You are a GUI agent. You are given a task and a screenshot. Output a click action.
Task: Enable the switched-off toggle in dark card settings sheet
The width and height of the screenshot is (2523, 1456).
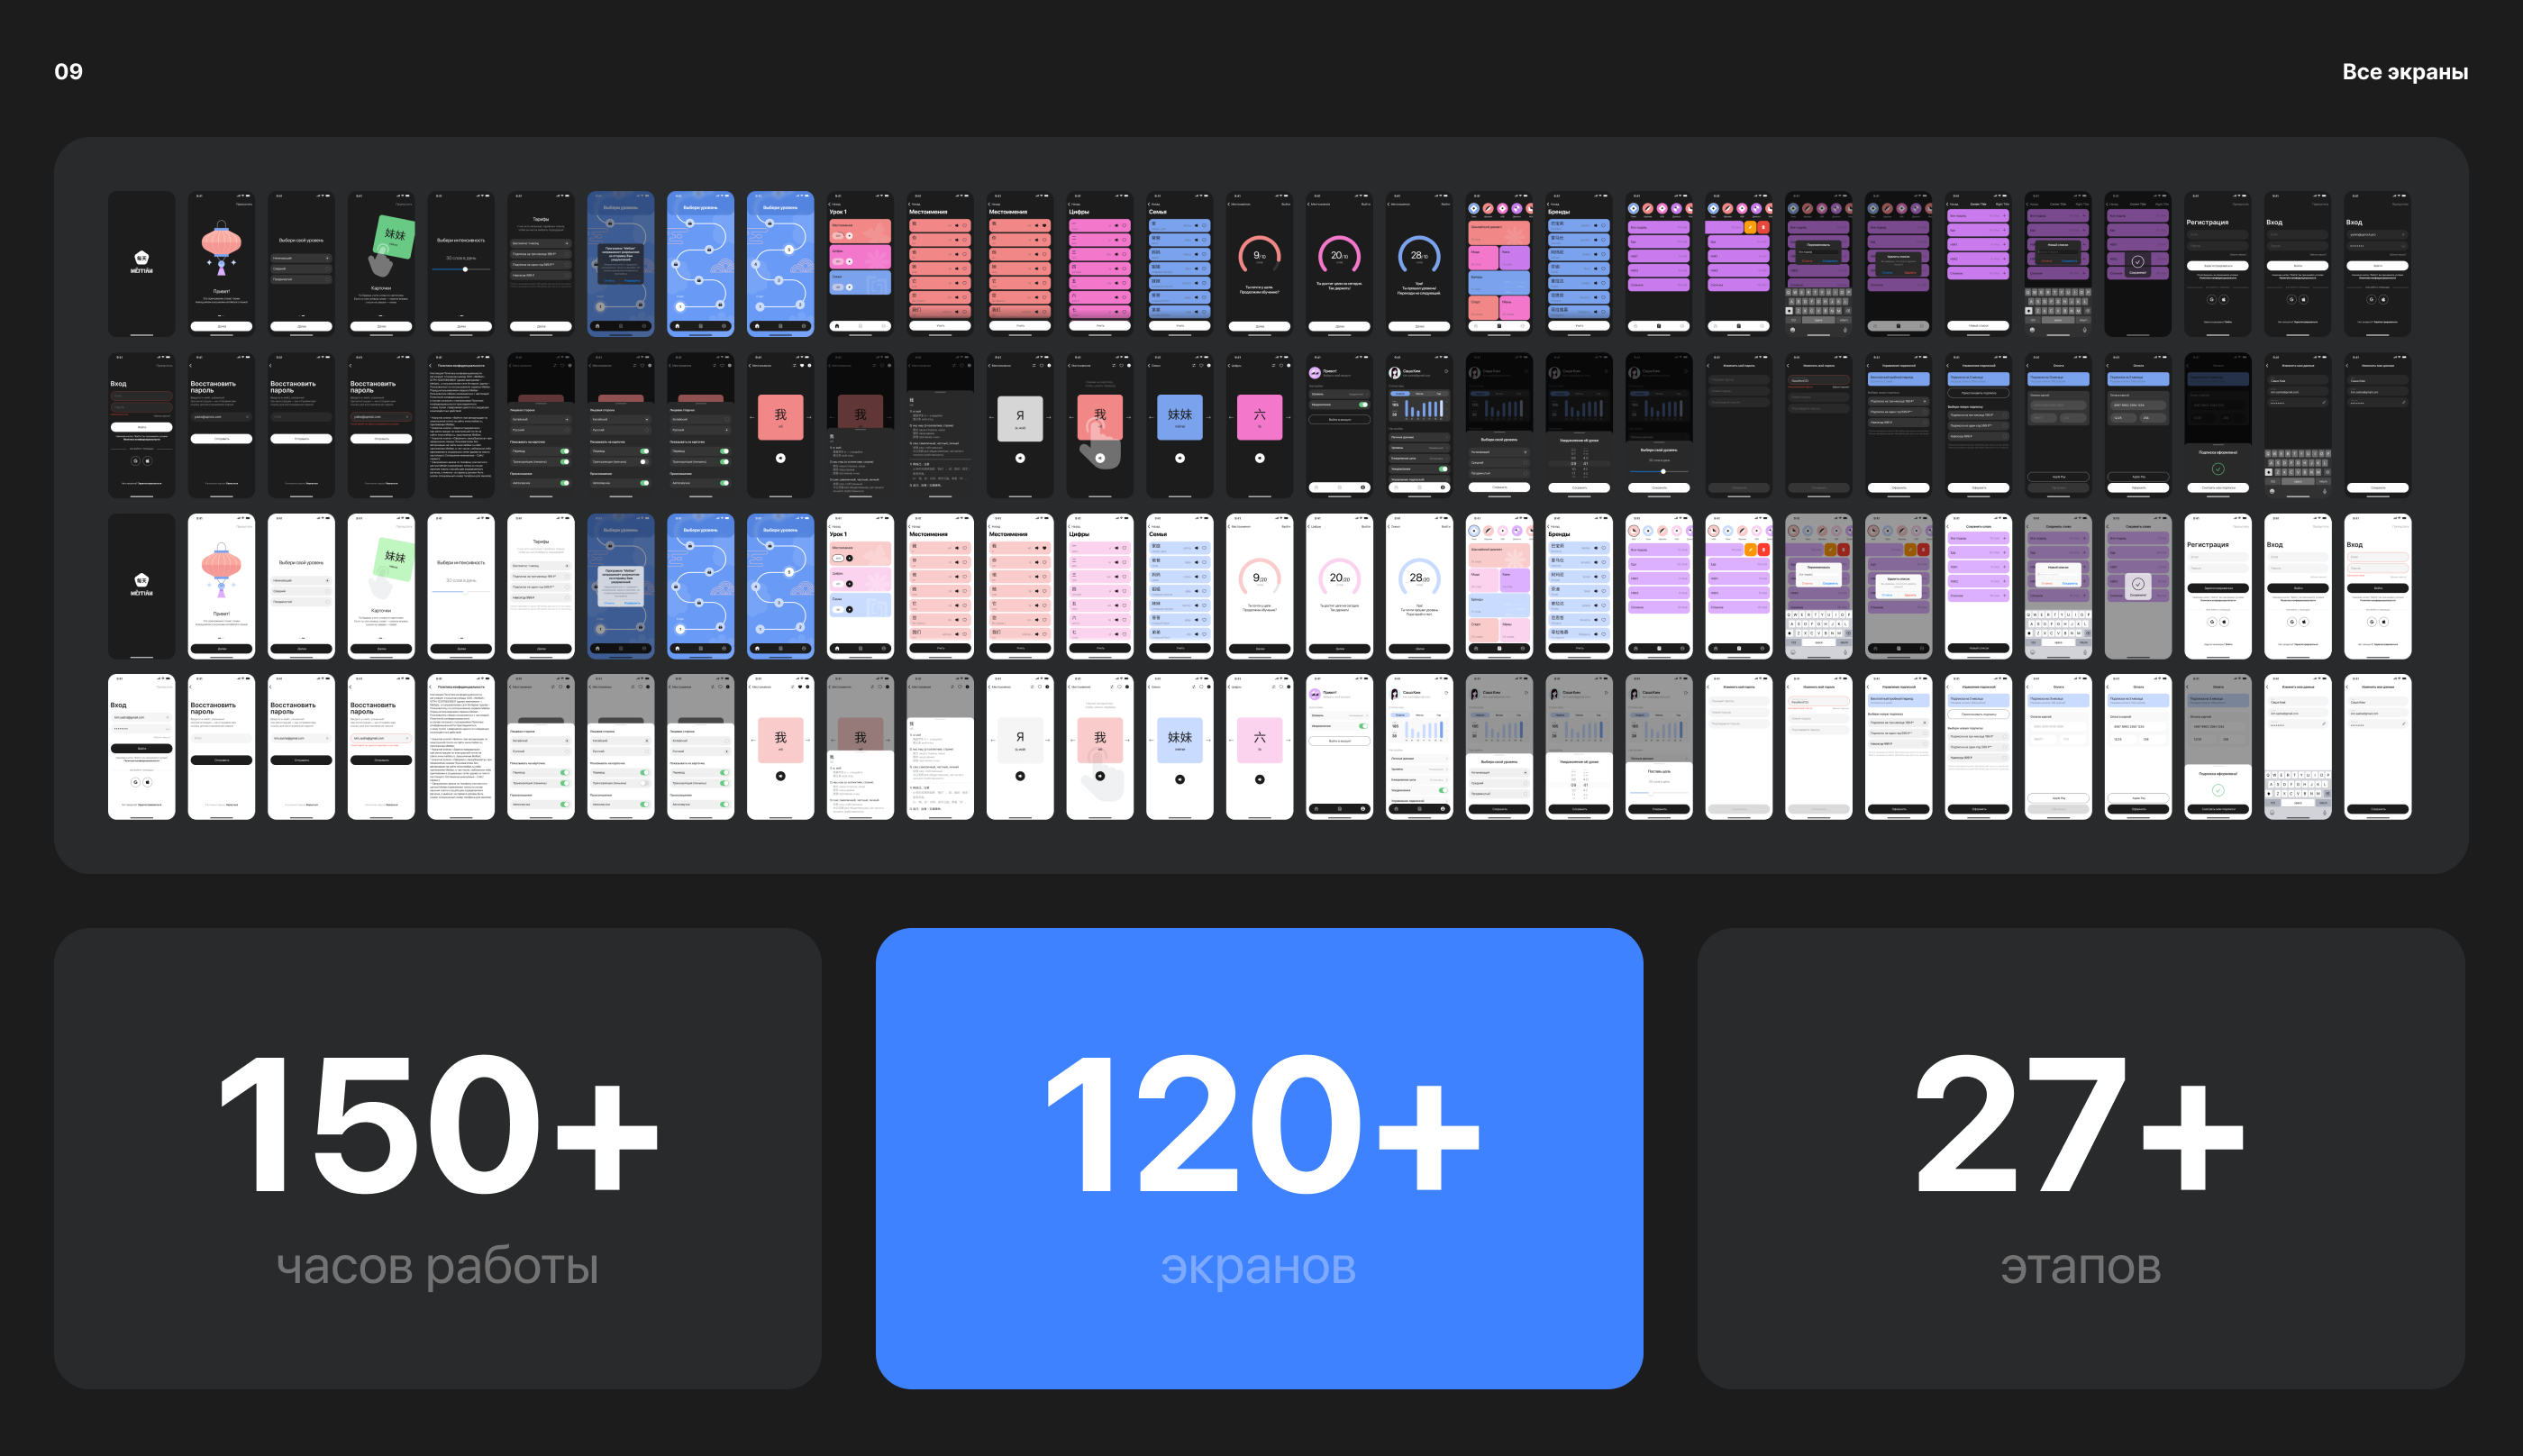pyautogui.click(x=644, y=462)
